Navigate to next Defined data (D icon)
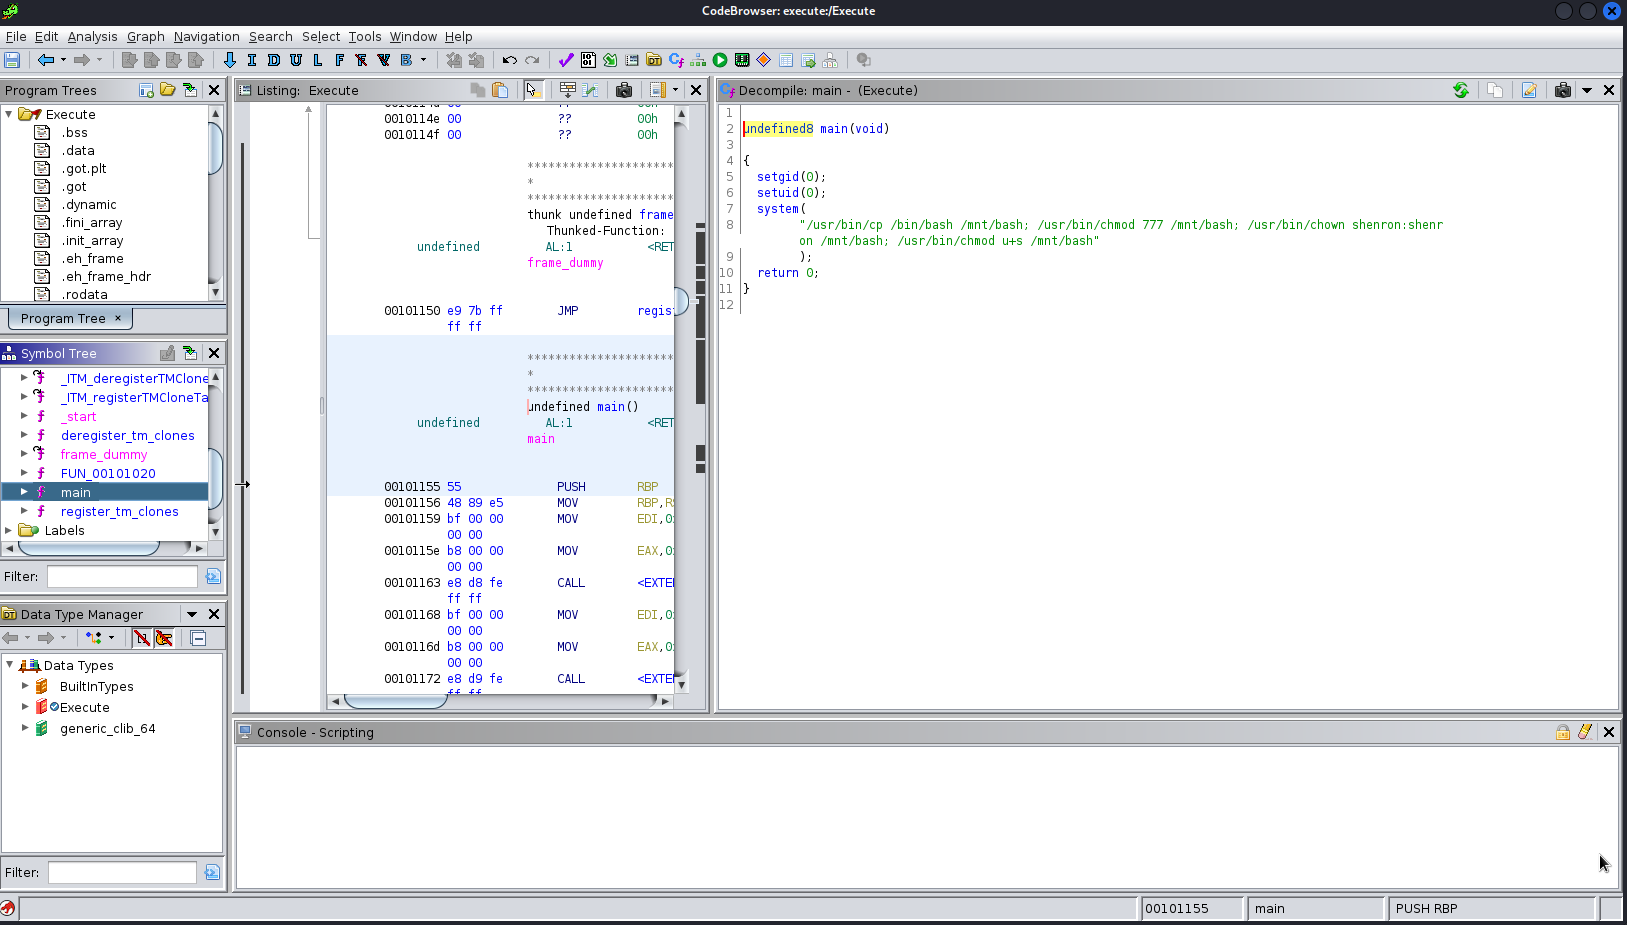Image resolution: width=1627 pixels, height=925 pixels. tap(274, 60)
